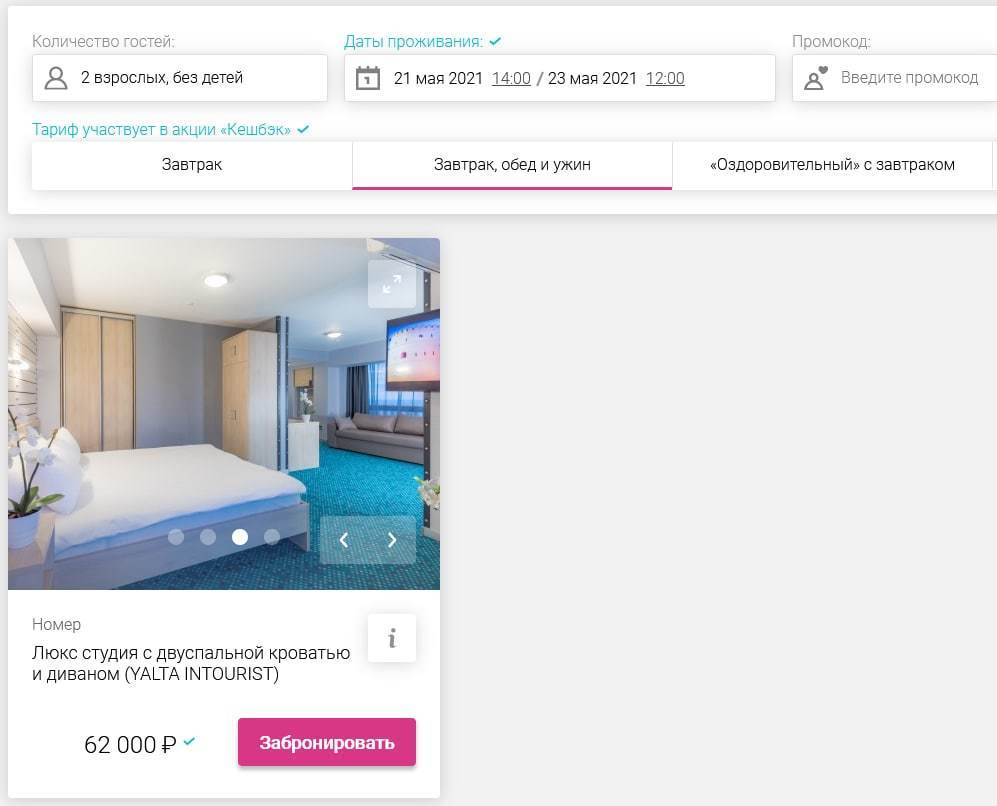Switch to «Оздоровительный» с завтраком tab

pos(832,165)
